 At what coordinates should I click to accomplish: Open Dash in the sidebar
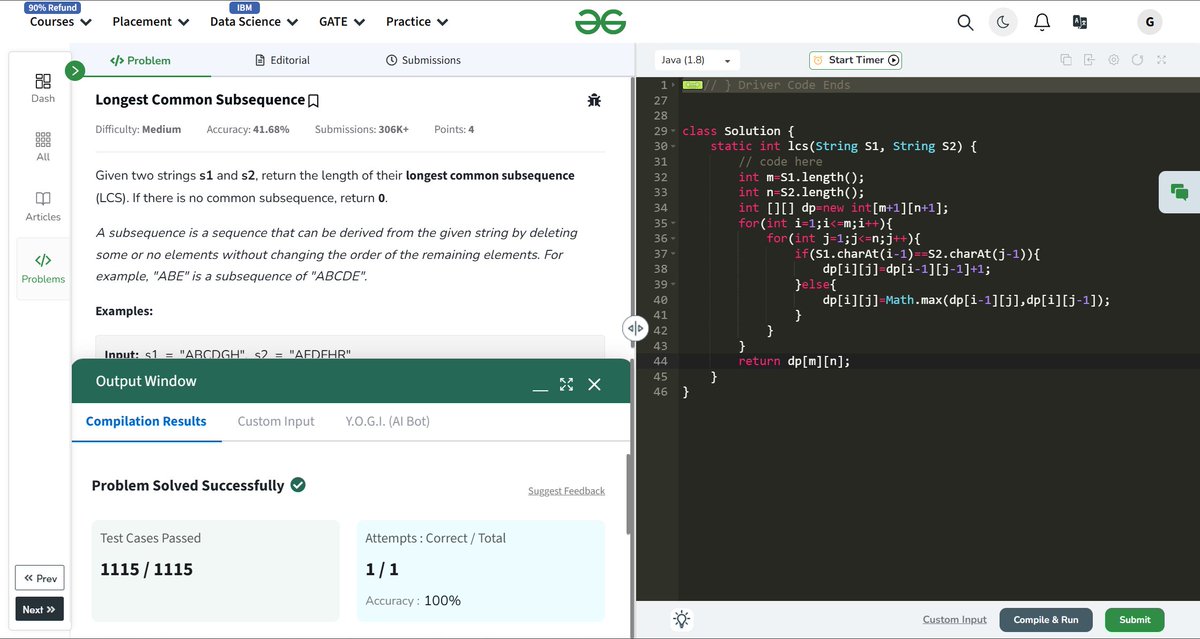[x=43, y=87]
